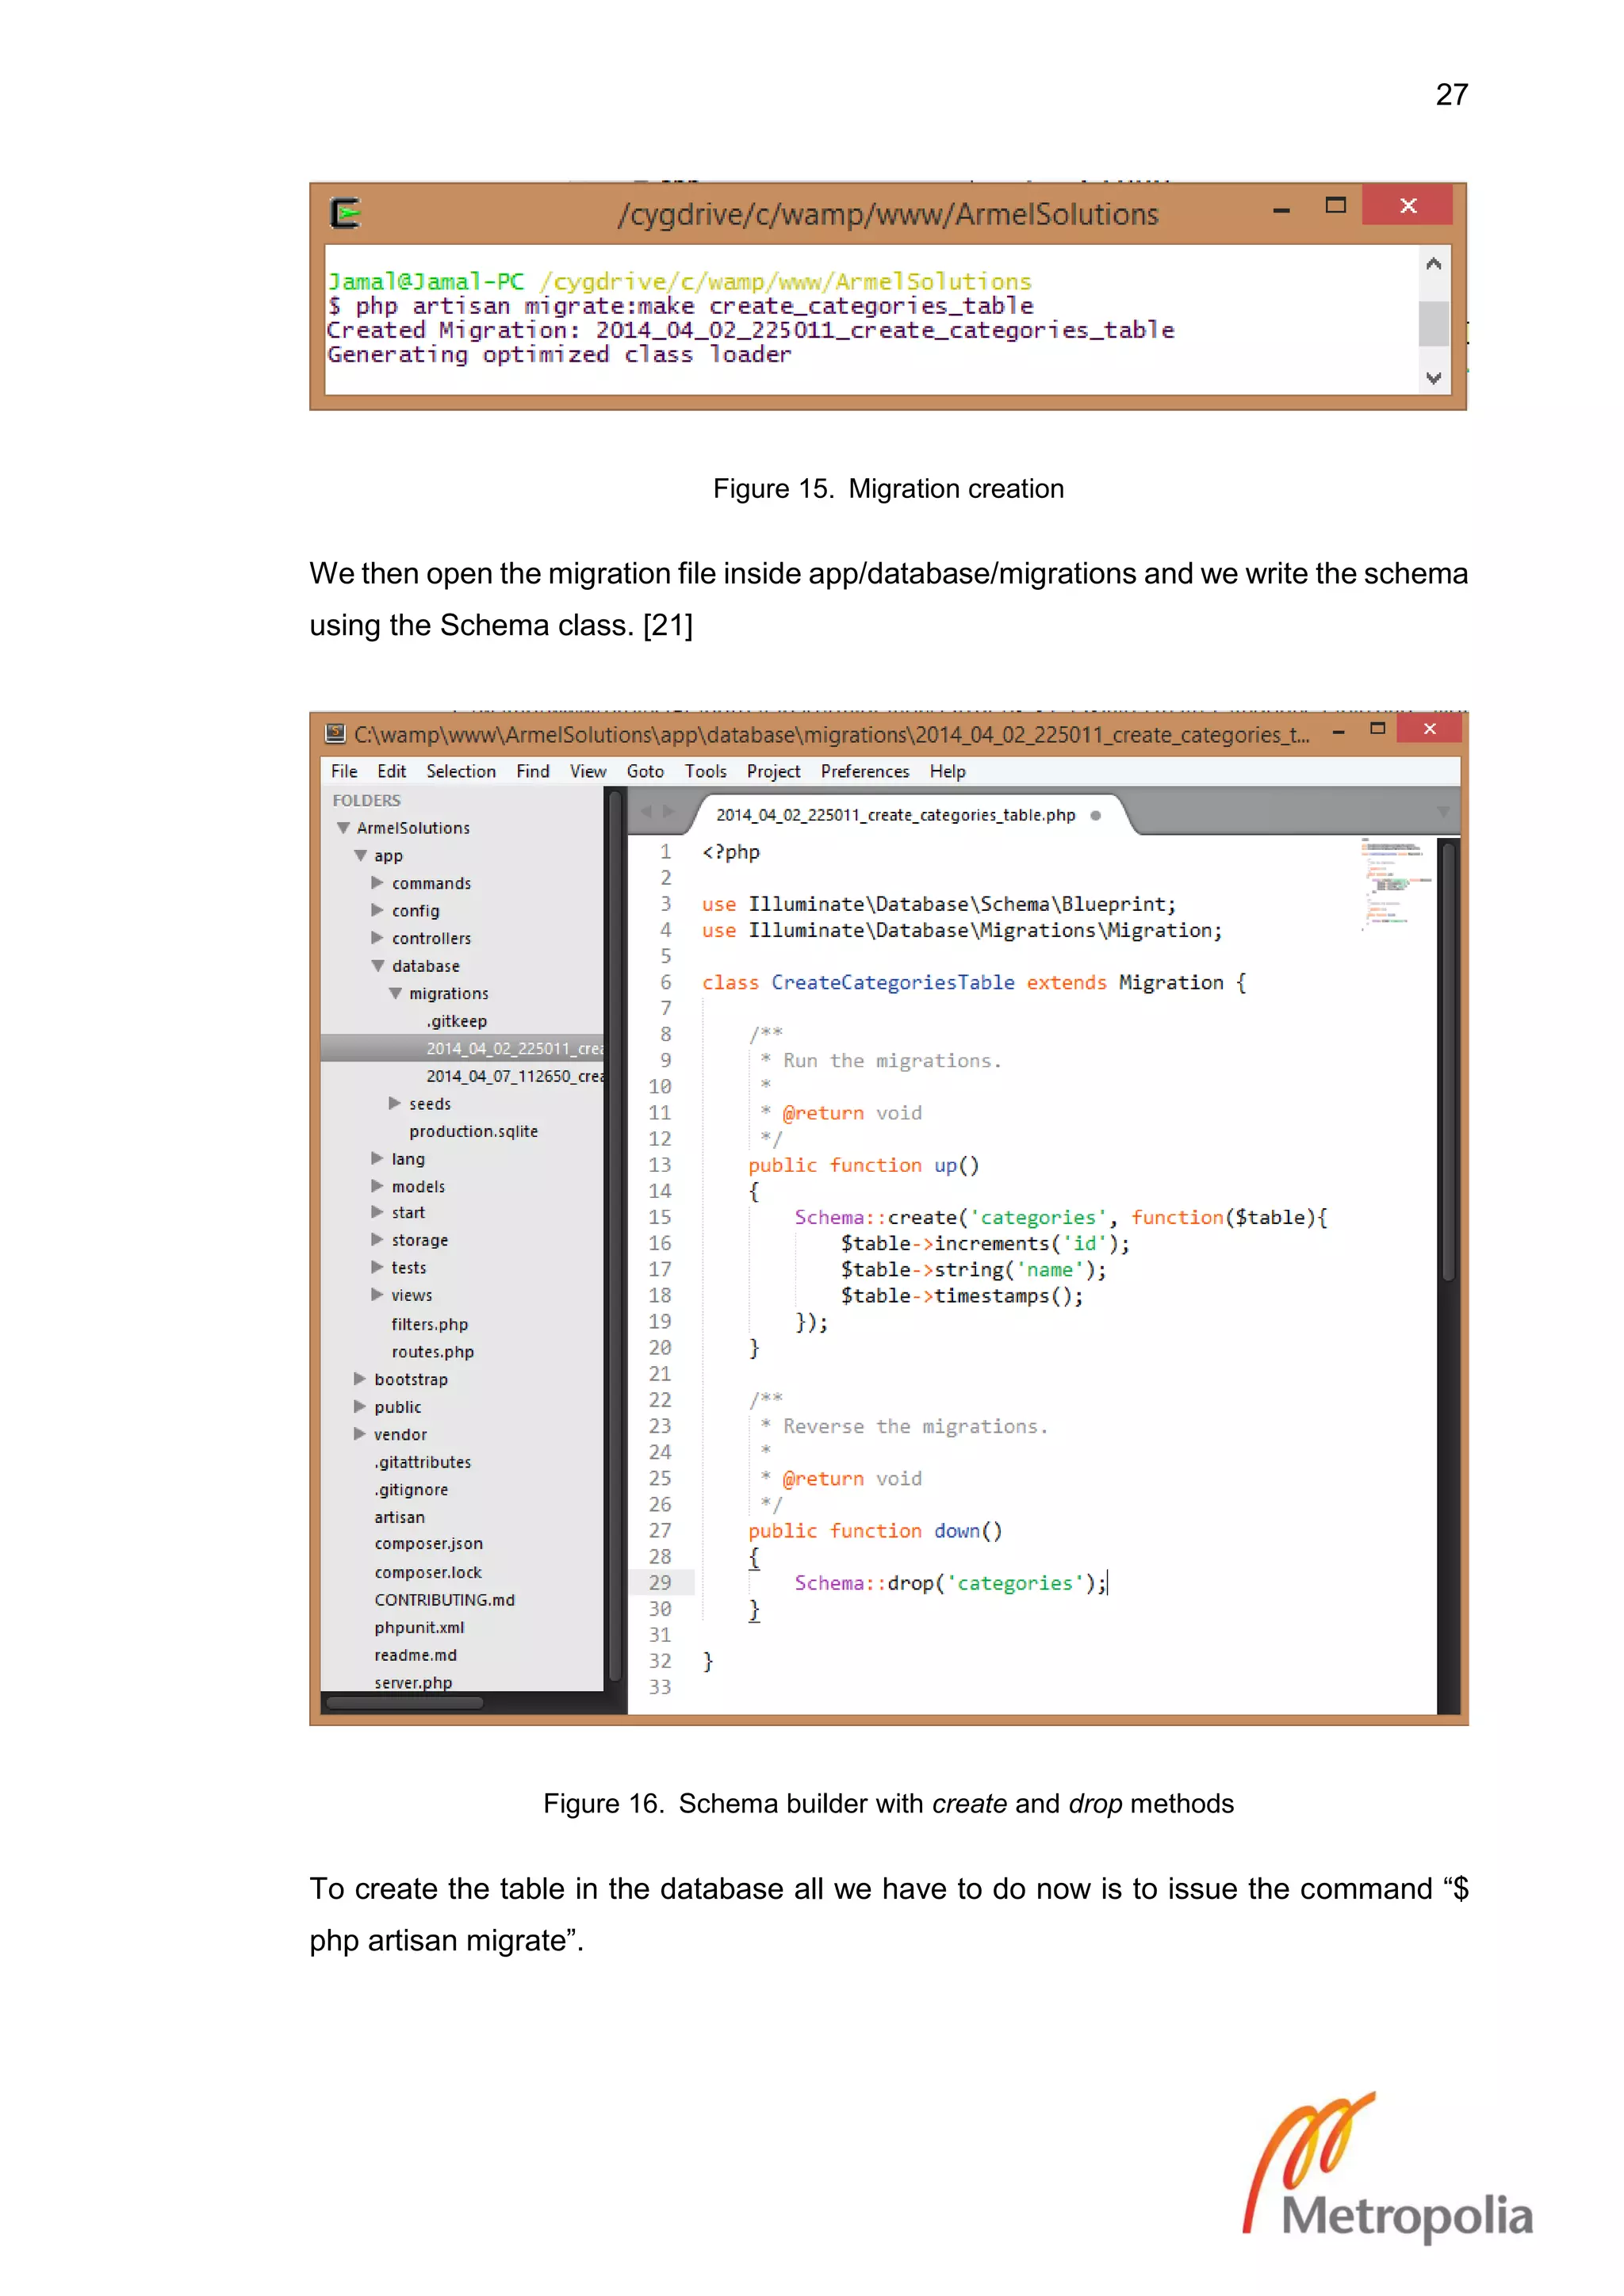Expand the public folder
The width and height of the screenshot is (1624, 2296).
point(360,1407)
